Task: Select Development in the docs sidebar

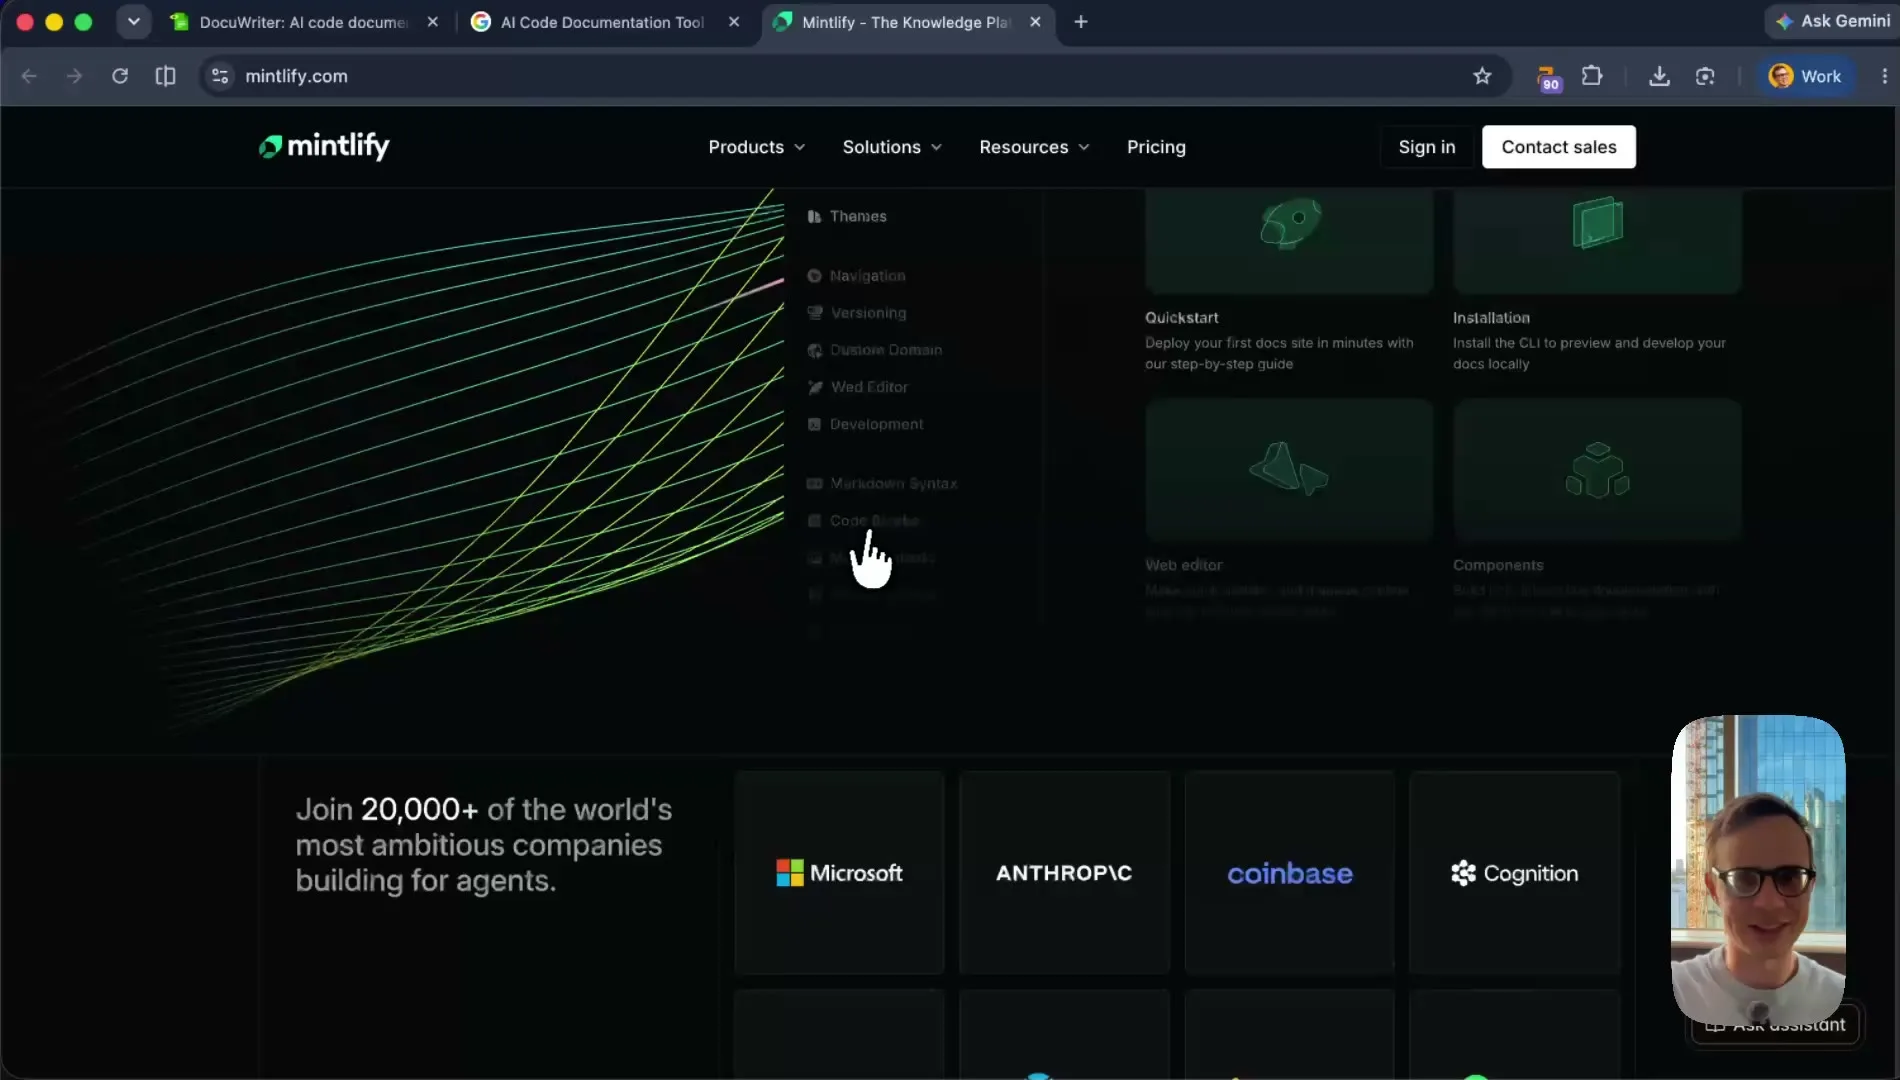Action: click(x=866, y=424)
